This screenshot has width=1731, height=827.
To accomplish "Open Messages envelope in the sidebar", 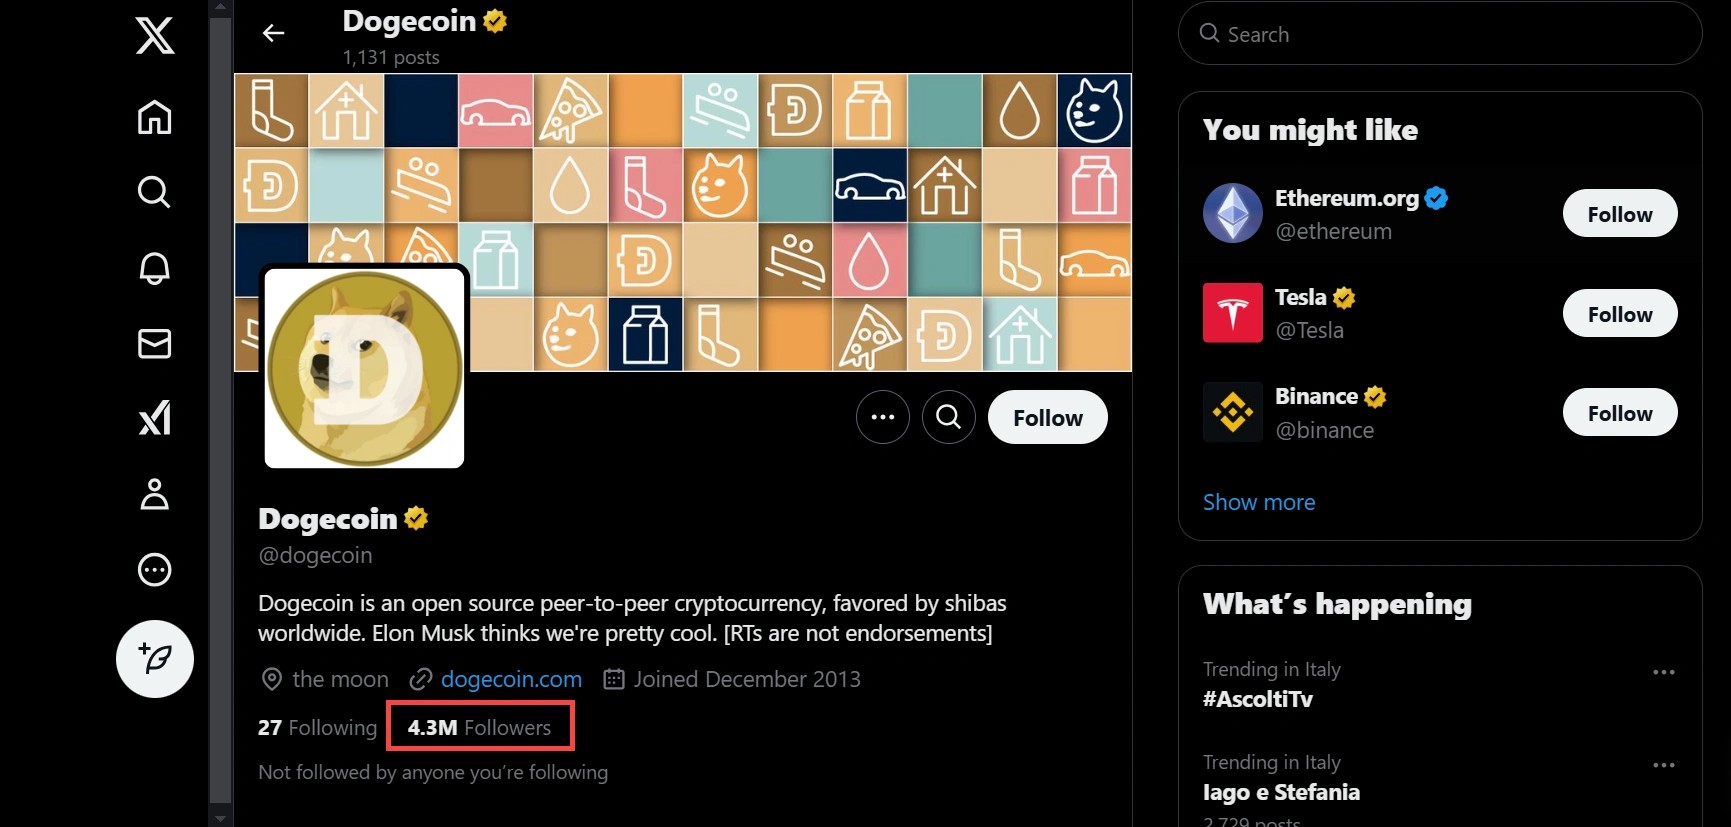I will pos(154,343).
